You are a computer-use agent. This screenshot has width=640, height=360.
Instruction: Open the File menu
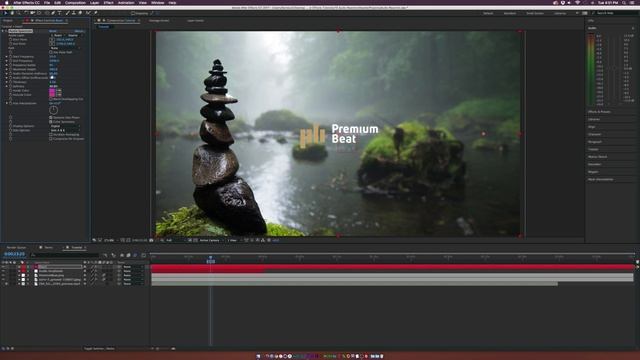[47, 2]
